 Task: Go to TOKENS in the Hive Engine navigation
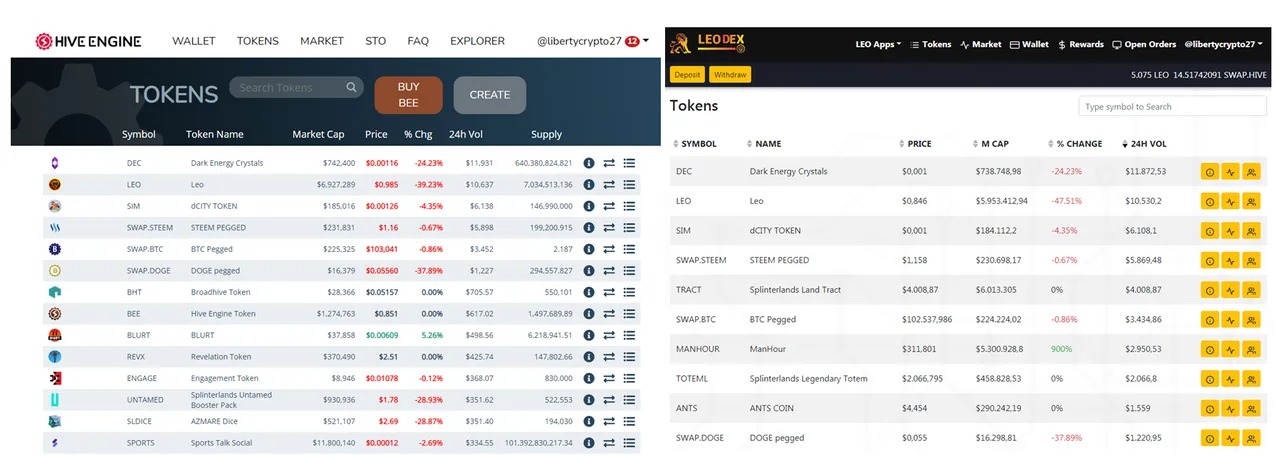pyautogui.click(x=258, y=41)
